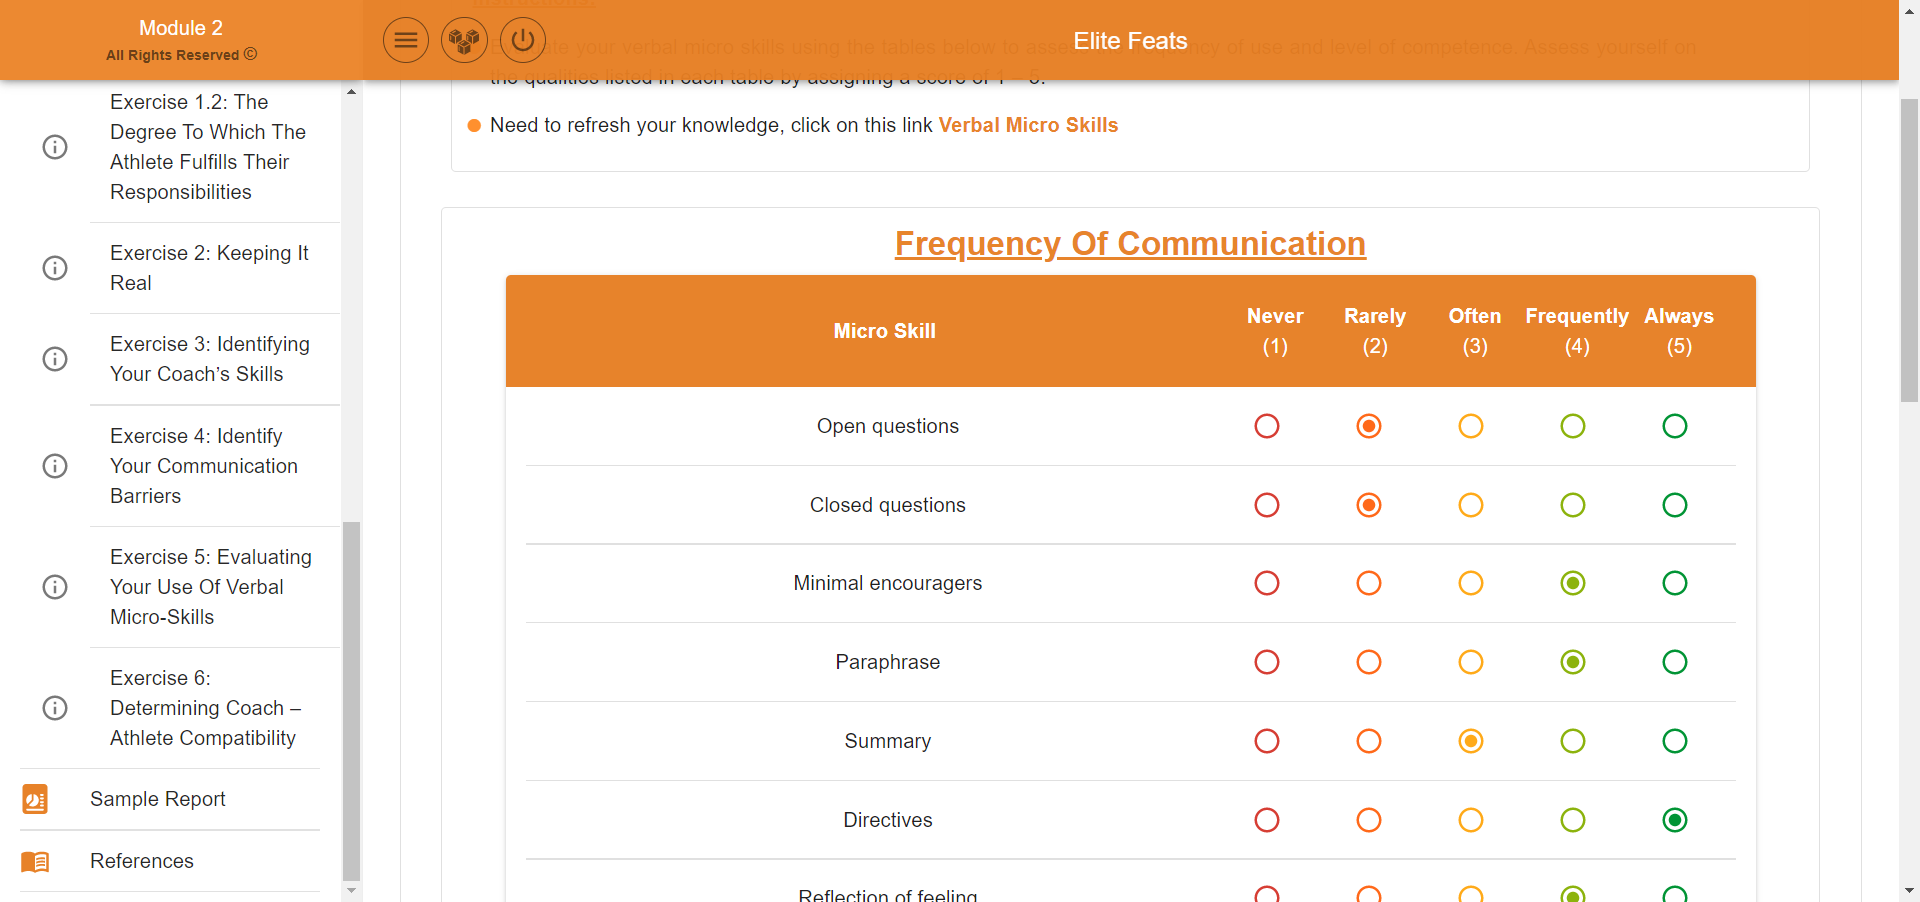Click the Frequency Of Communication heading link
Image resolution: width=1920 pixels, height=902 pixels.
pos(1130,244)
